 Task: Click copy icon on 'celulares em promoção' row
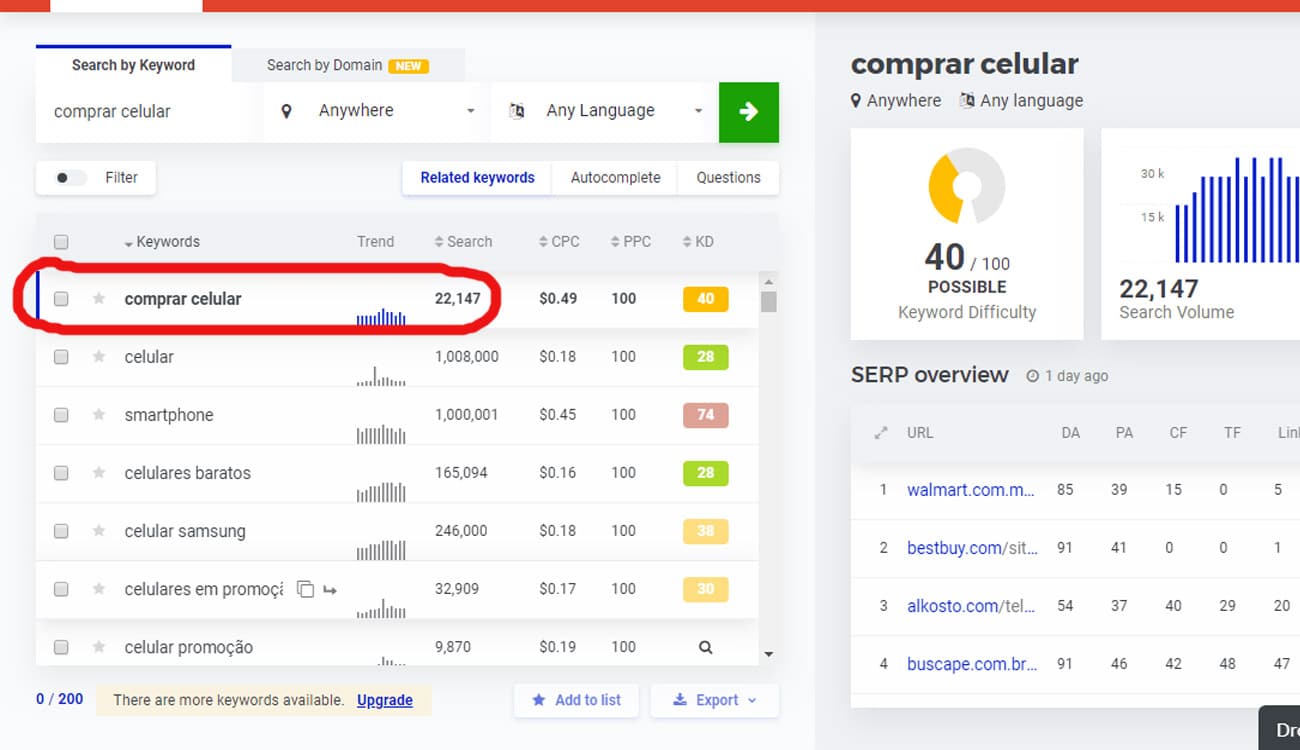point(306,590)
